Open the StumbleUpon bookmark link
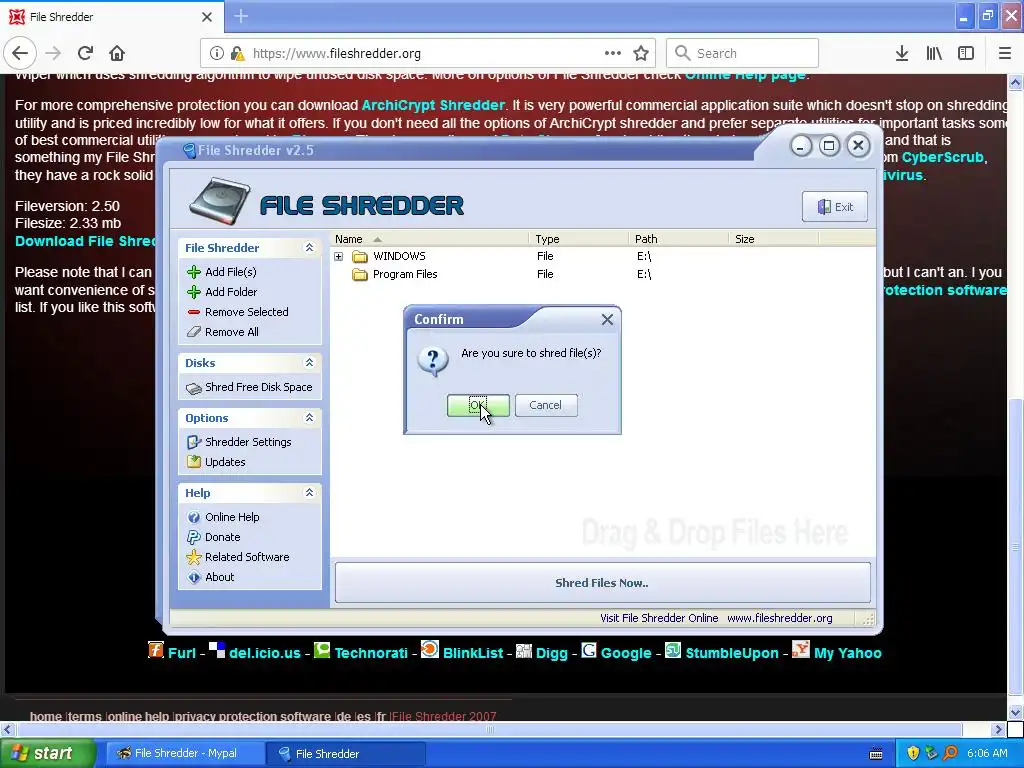Viewport: 1024px width, 768px height. pyautogui.click(x=731, y=653)
